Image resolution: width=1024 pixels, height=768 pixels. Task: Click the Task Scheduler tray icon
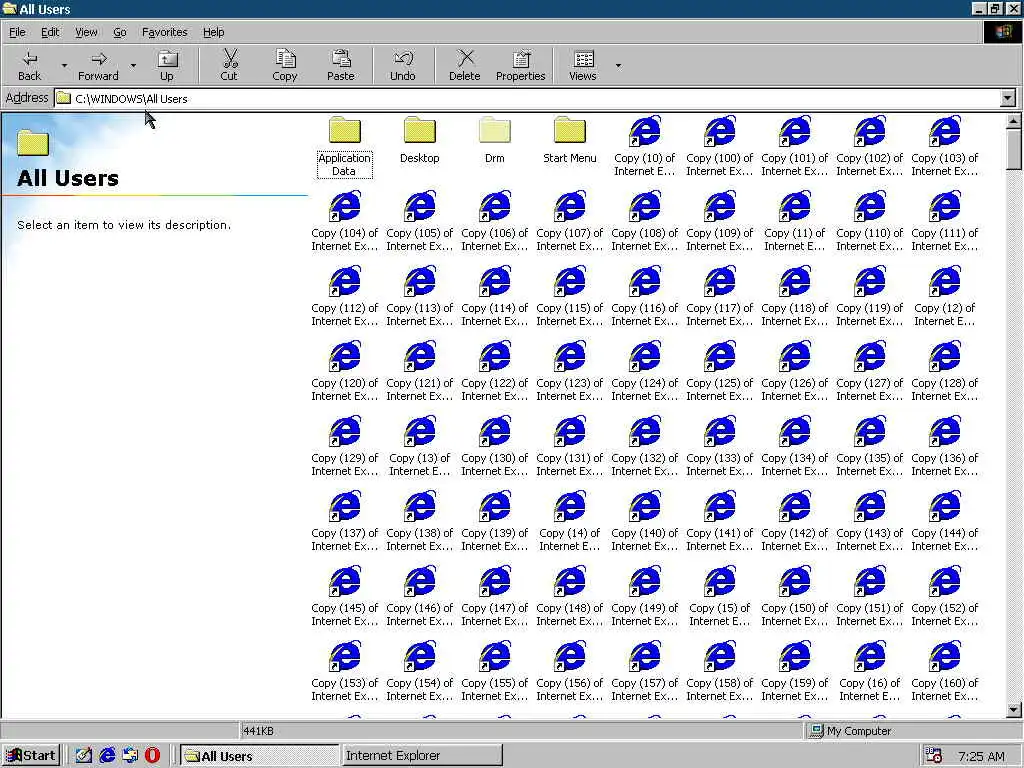[934, 756]
